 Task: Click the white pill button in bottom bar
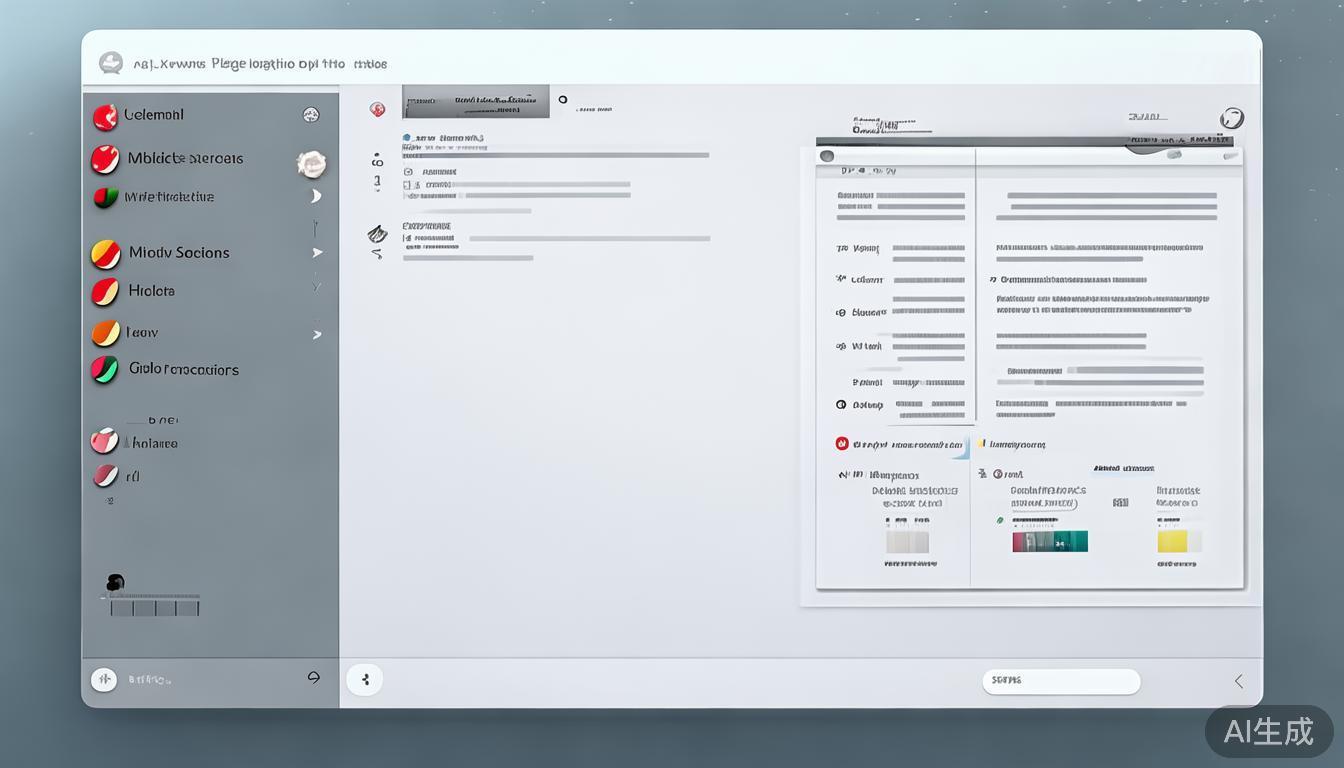point(1061,681)
